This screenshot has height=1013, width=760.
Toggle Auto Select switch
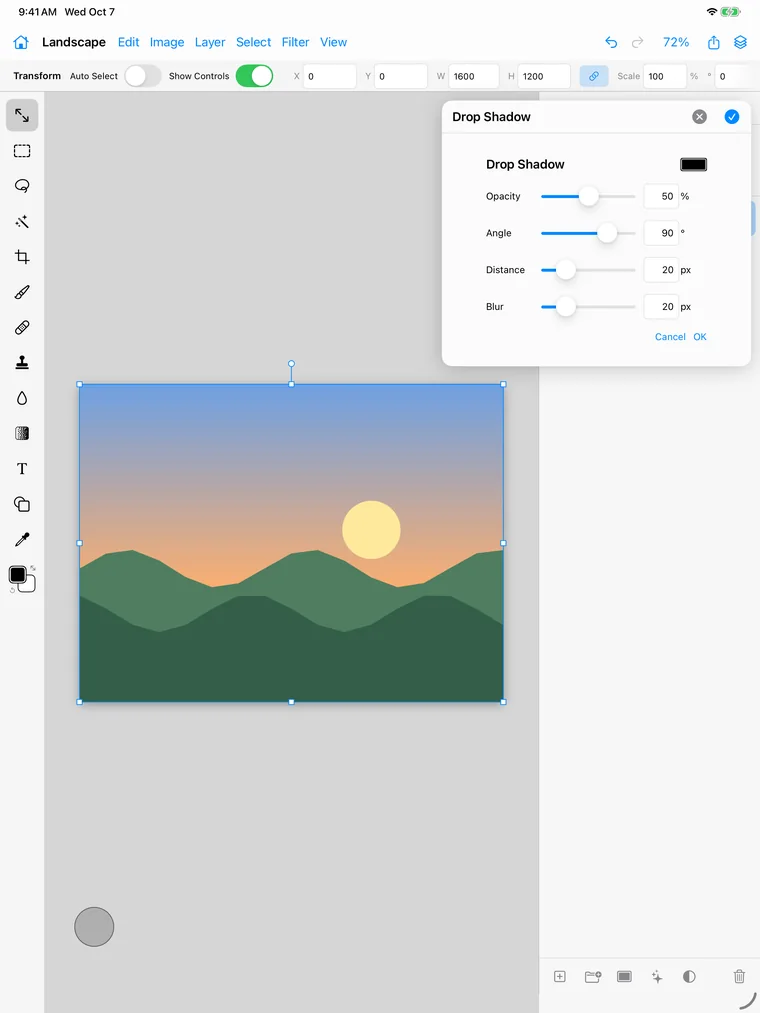(142, 76)
